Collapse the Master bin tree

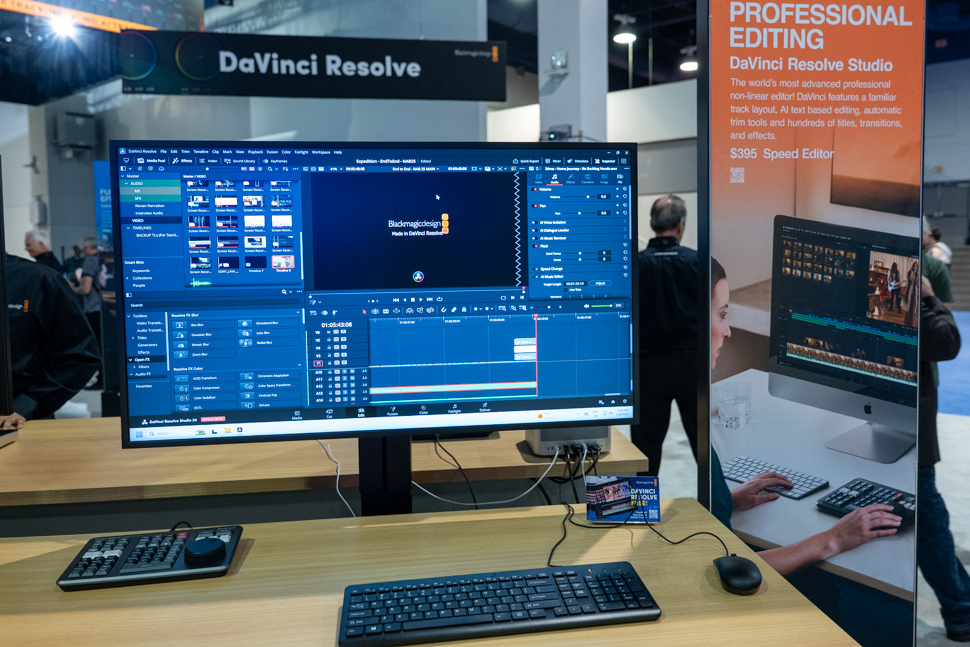click(122, 176)
